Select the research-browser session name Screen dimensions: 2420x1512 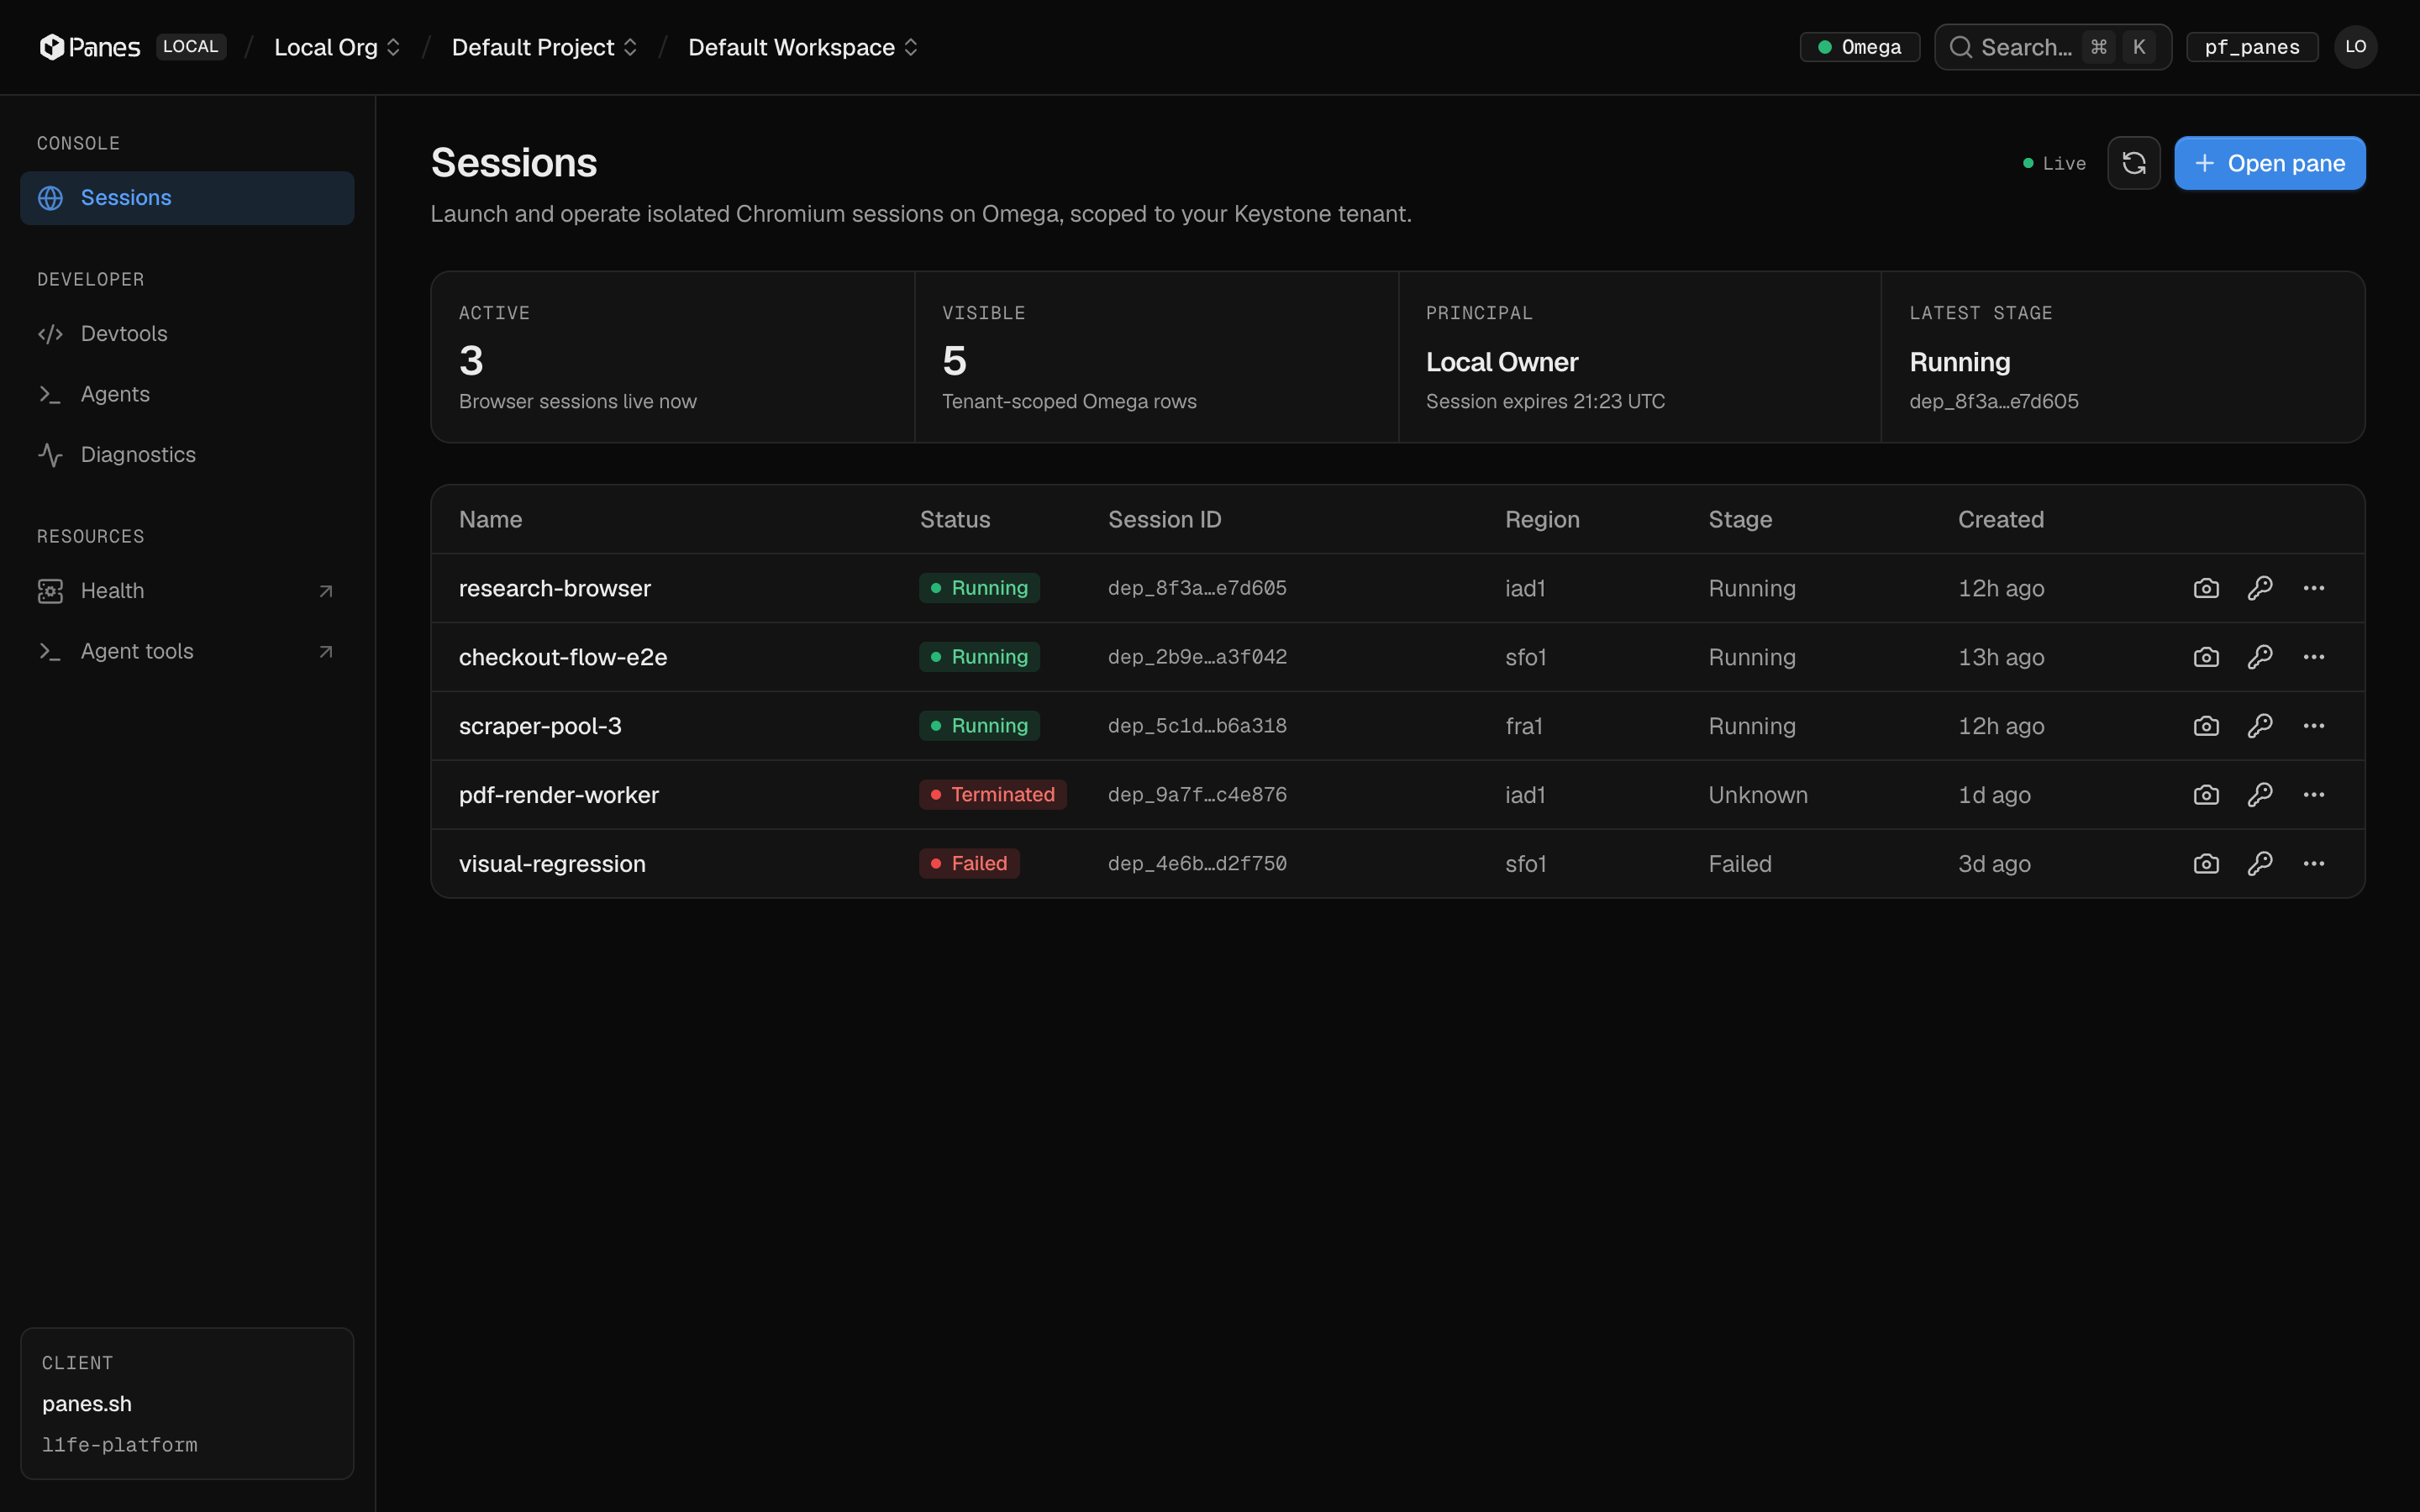pos(555,588)
